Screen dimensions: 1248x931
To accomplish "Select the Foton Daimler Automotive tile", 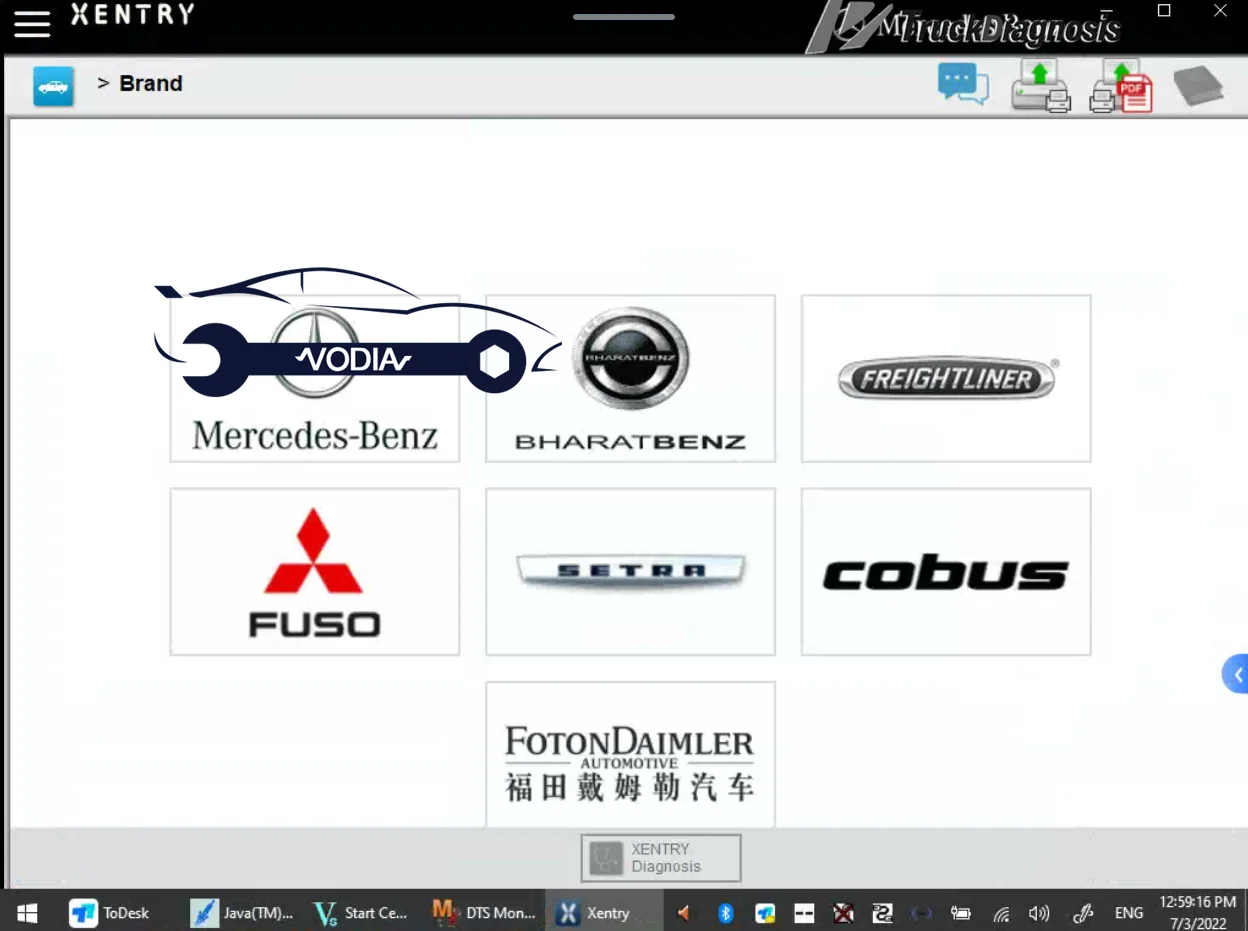I will (630, 755).
